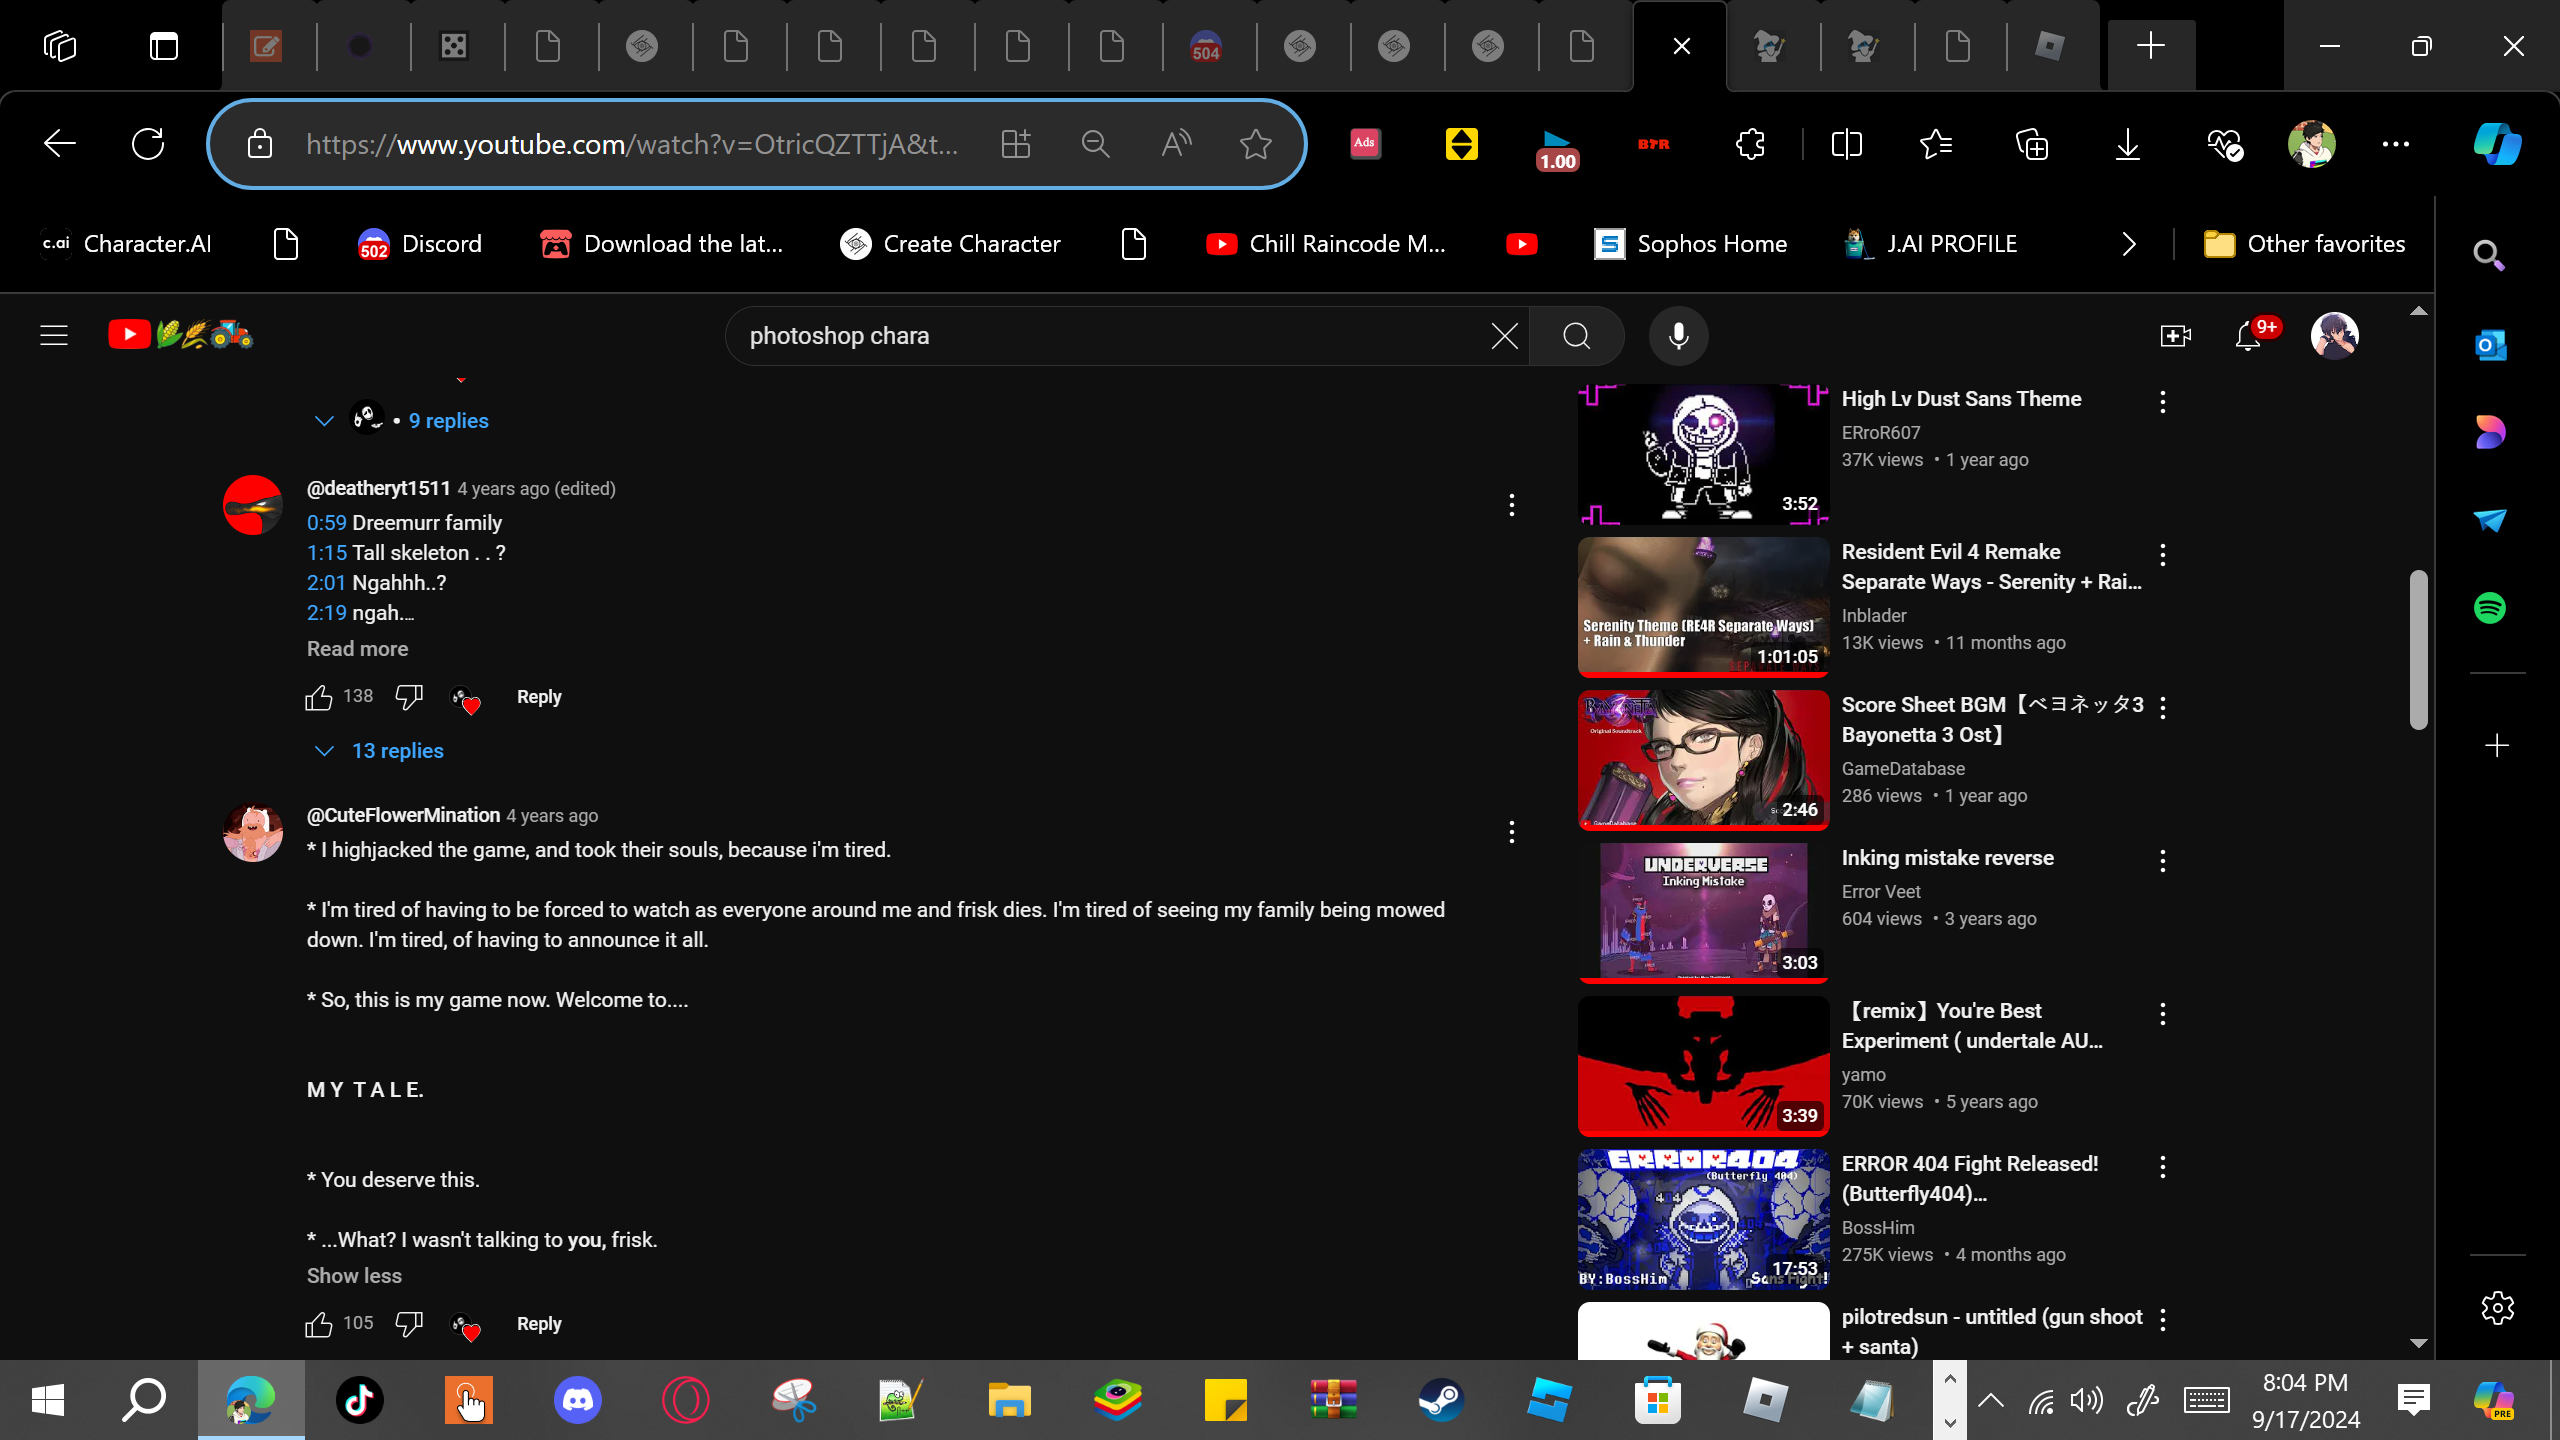Click the YouTube Create video icon
The width and height of the screenshot is (2560, 1440).
[x=2175, y=336]
